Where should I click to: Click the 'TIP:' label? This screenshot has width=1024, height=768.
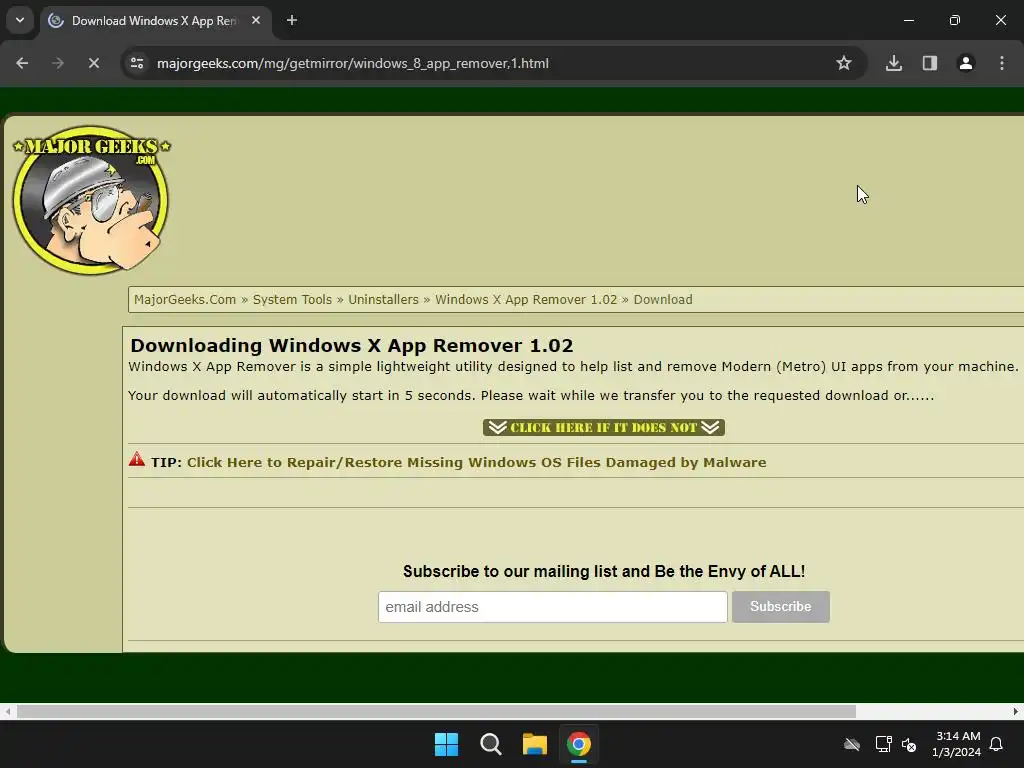(x=166, y=462)
